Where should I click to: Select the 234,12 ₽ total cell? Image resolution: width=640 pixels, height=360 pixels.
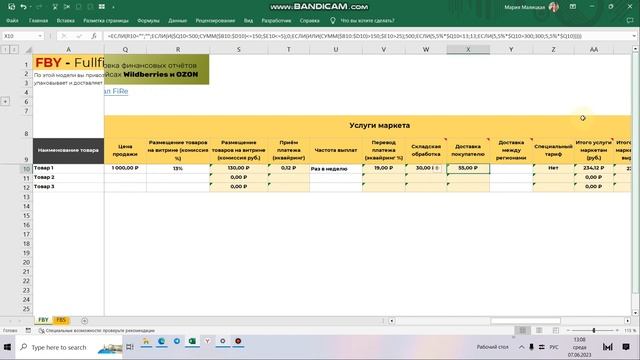593,168
